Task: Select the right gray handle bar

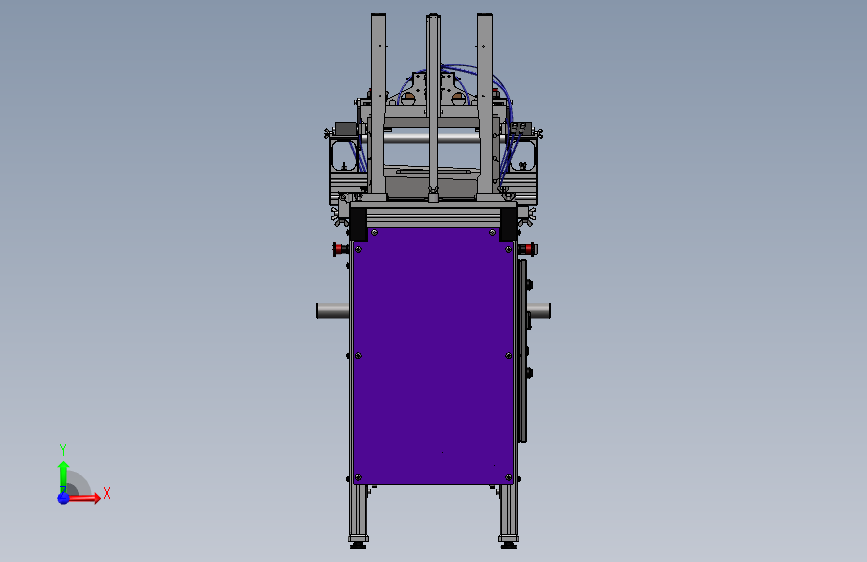Action: point(539,311)
